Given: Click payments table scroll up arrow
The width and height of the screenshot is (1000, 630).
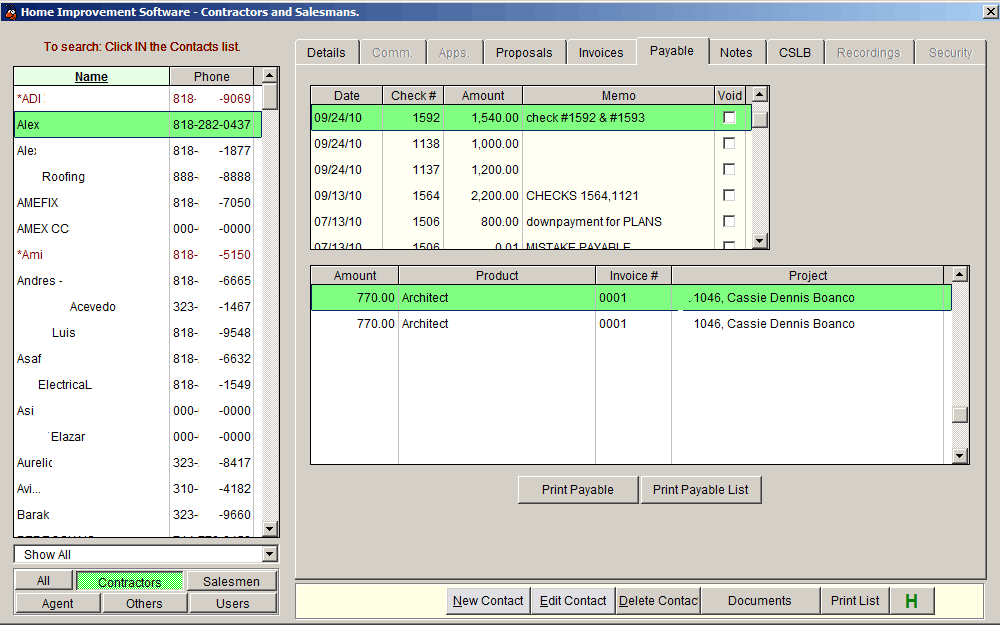Looking at the screenshot, I should pos(760,94).
